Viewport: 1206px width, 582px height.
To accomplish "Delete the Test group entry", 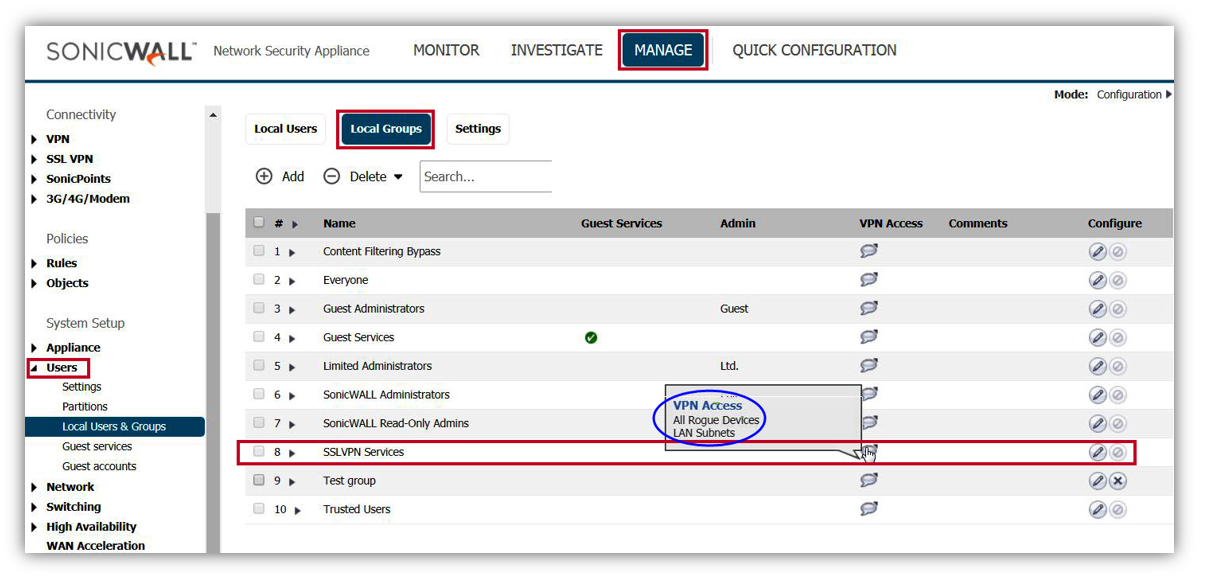I will tap(1118, 481).
